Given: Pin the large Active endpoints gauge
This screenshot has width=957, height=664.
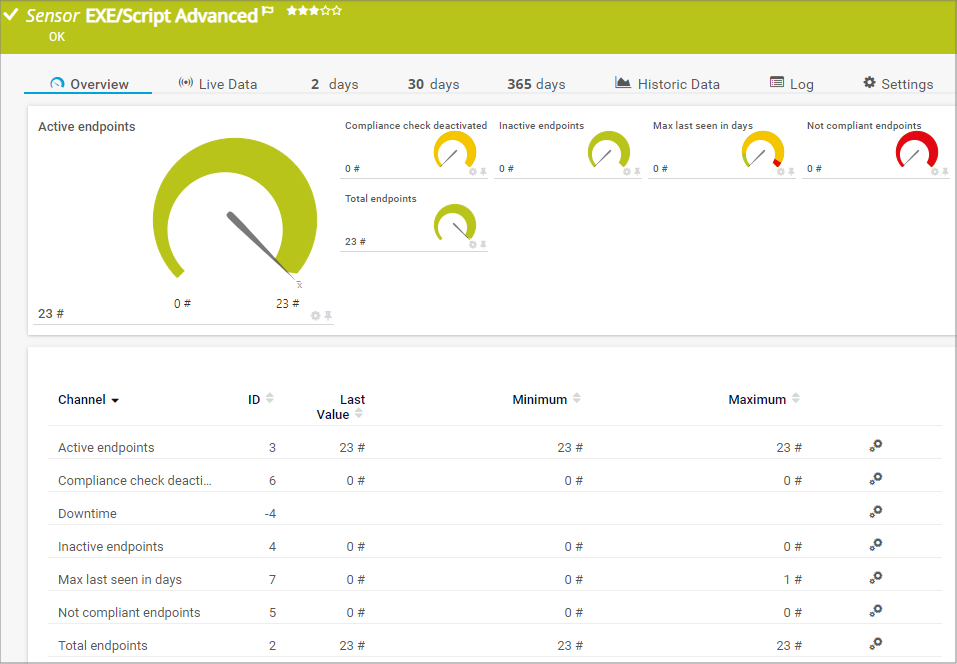Looking at the screenshot, I should click(x=328, y=315).
